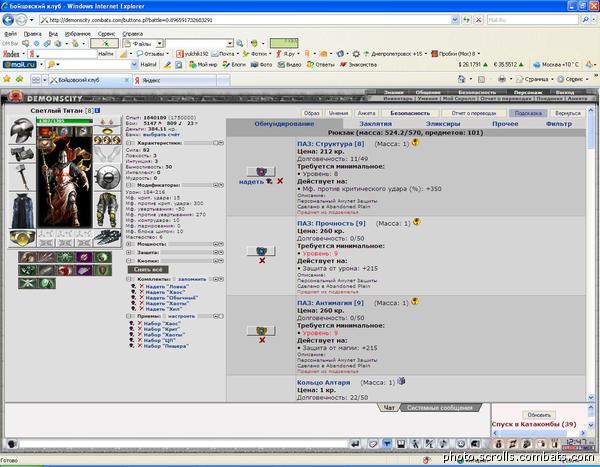Toggle the Мощность section checkbox
This screenshot has width=600, height=467.
130,244
